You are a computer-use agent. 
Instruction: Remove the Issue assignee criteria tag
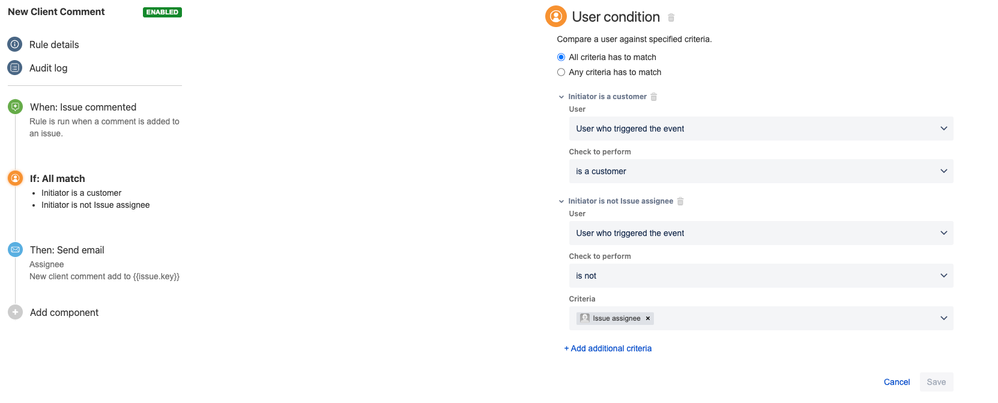[648, 319]
